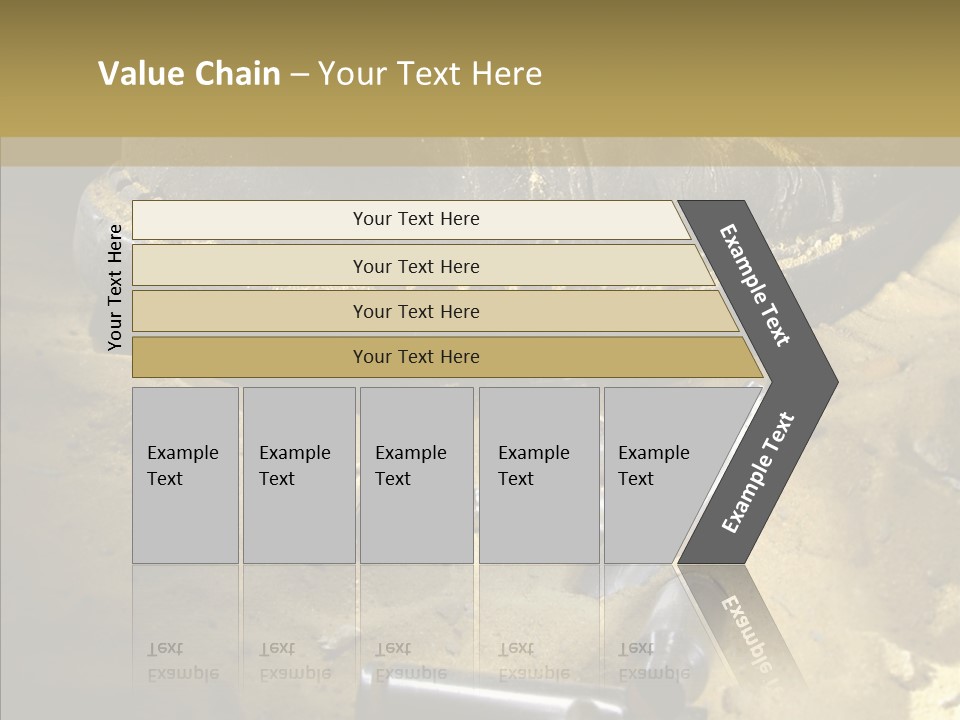Click the lower arrow Example Text segment
The image size is (960, 720).
pyautogui.click(x=758, y=472)
